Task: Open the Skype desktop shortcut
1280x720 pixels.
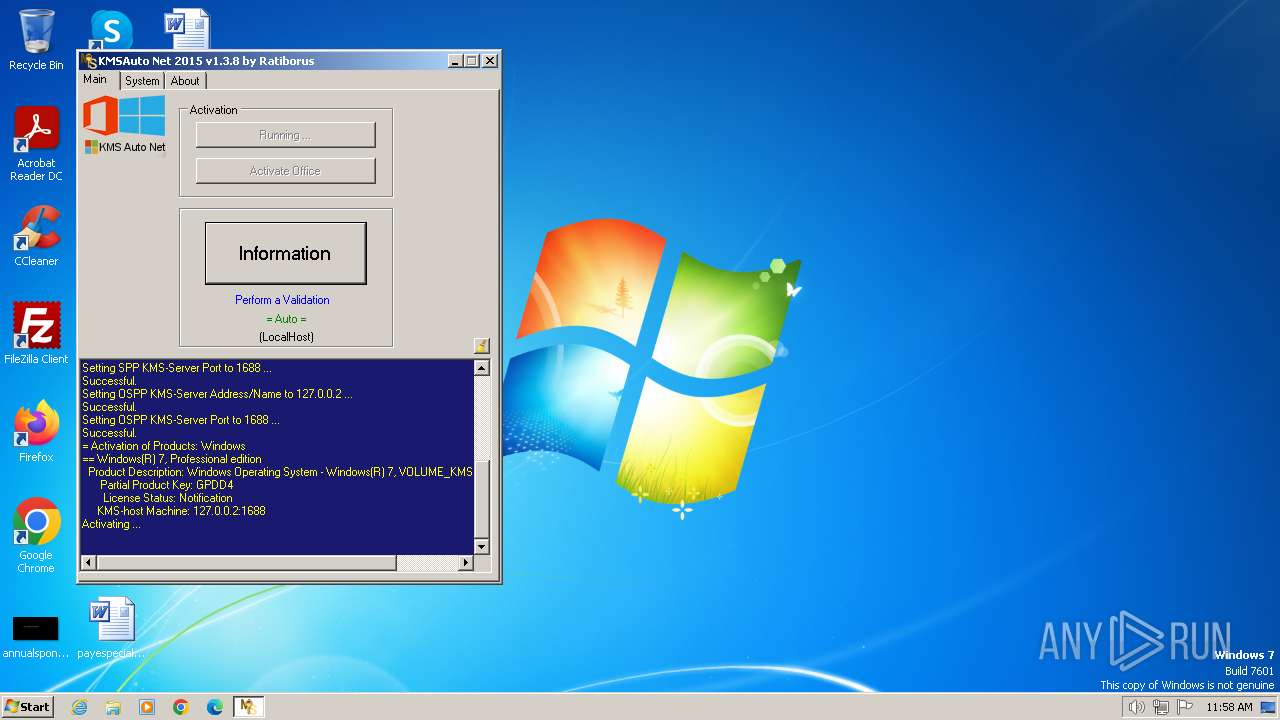Action: pyautogui.click(x=110, y=29)
